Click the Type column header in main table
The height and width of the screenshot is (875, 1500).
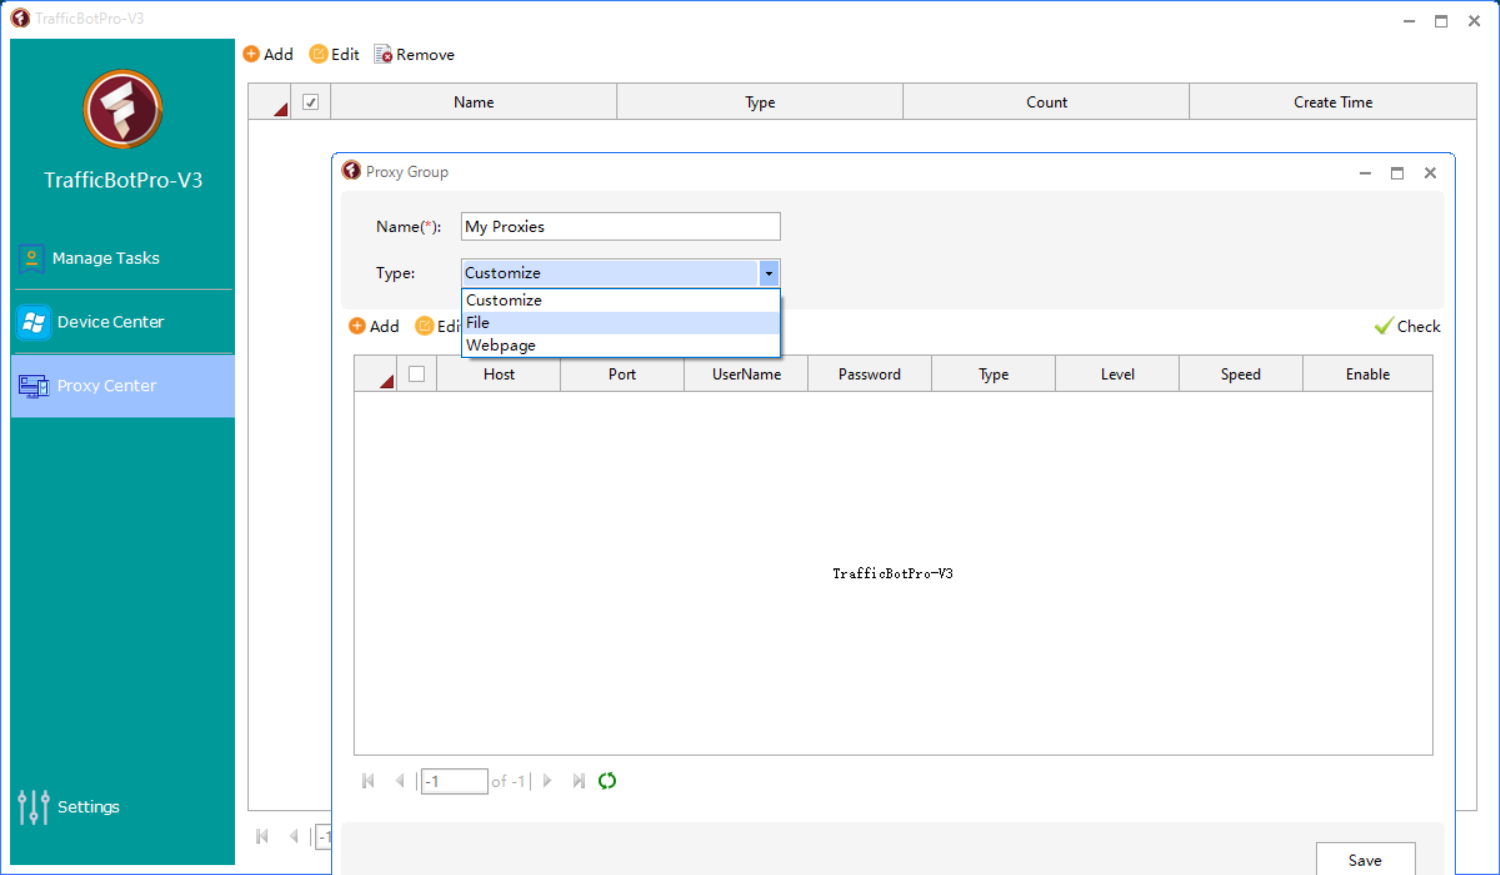760,102
